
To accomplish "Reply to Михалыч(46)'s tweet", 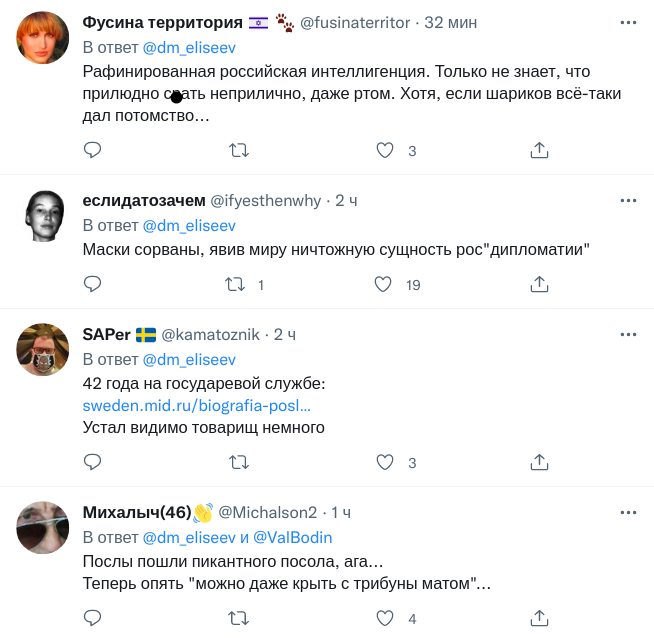I will pos(92,618).
